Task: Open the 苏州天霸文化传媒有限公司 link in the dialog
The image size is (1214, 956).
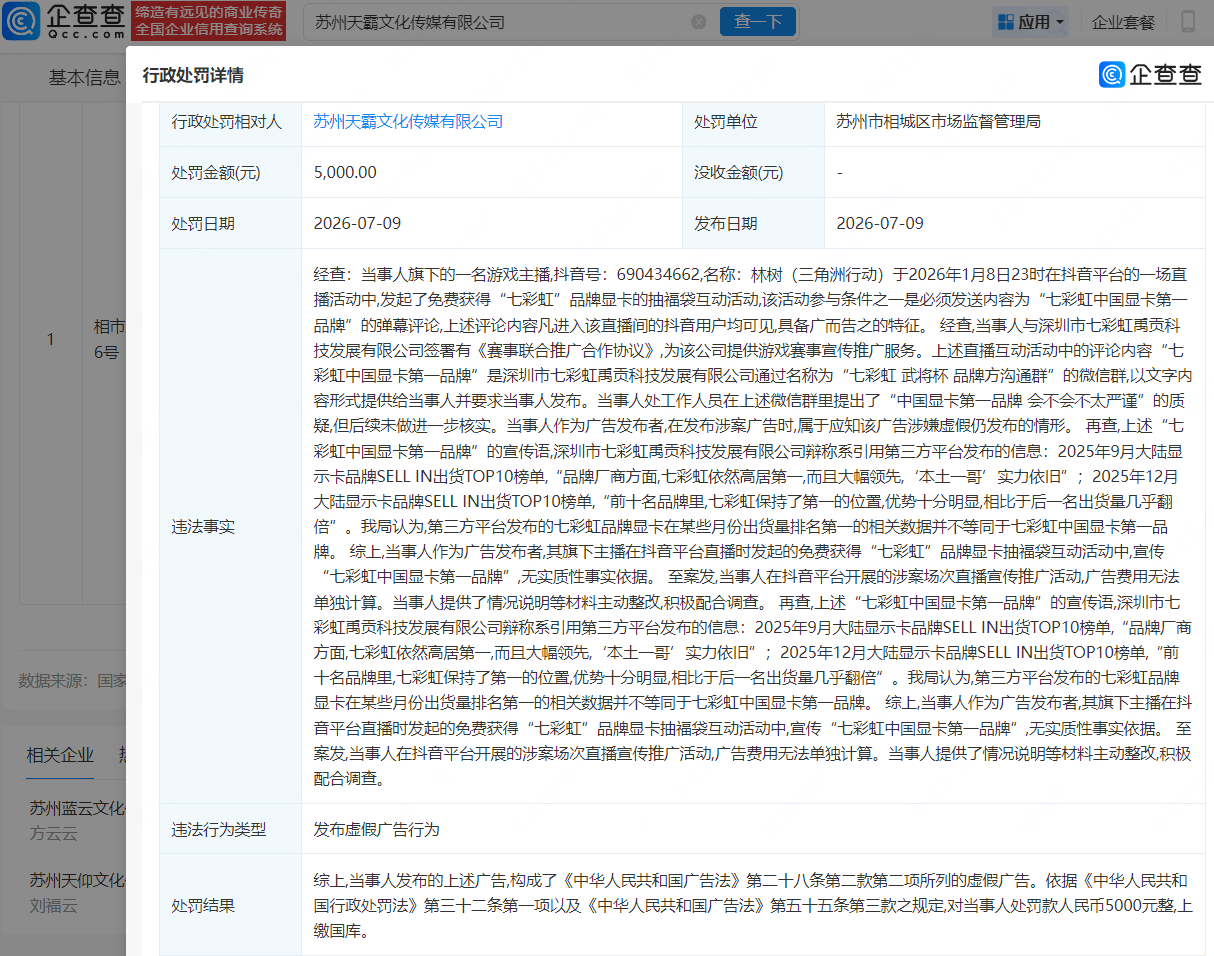Action: pos(408,121)
